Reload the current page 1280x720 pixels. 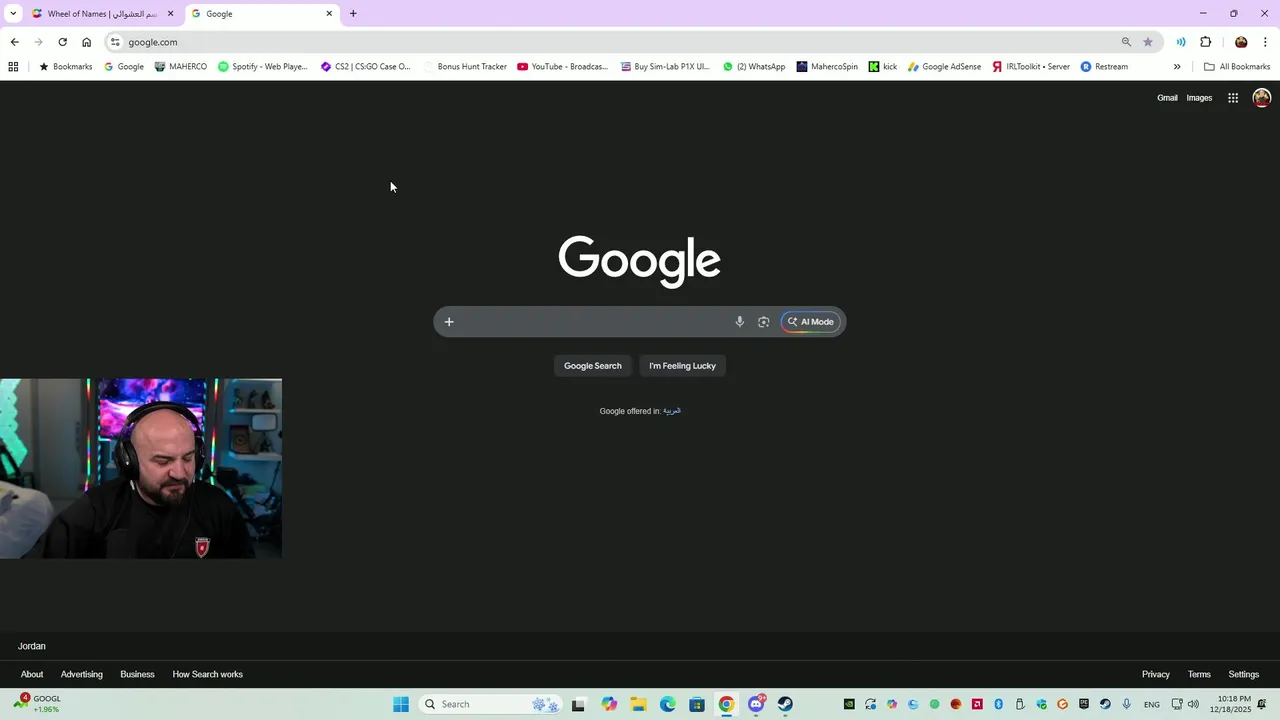point(62,42)
